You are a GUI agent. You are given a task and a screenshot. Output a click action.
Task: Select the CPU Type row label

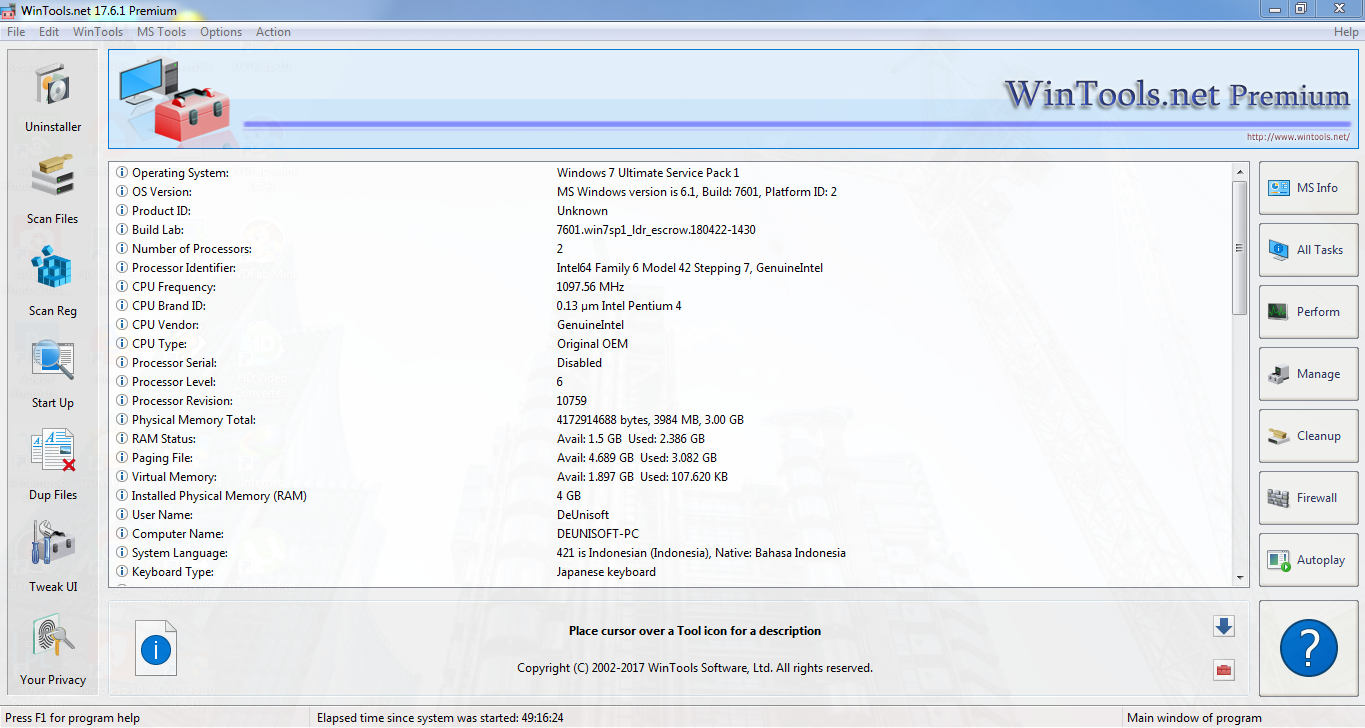click(159, 344)
